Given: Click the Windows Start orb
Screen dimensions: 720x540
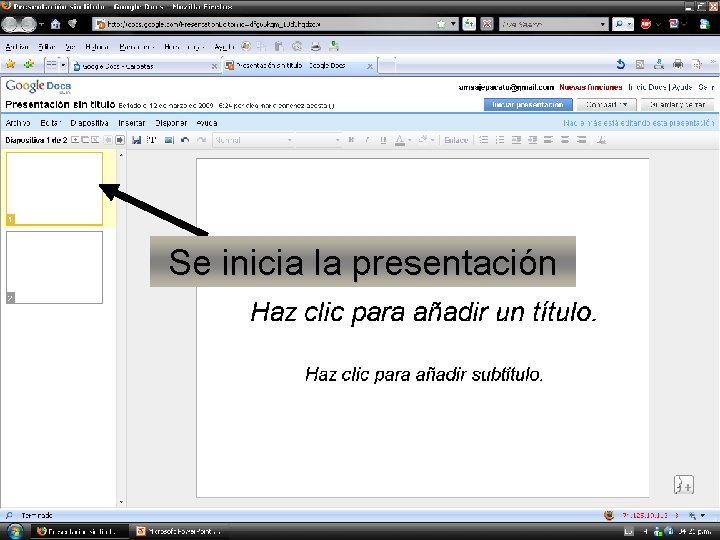Looking at the screenshot, I should click(x=15, y=531).
